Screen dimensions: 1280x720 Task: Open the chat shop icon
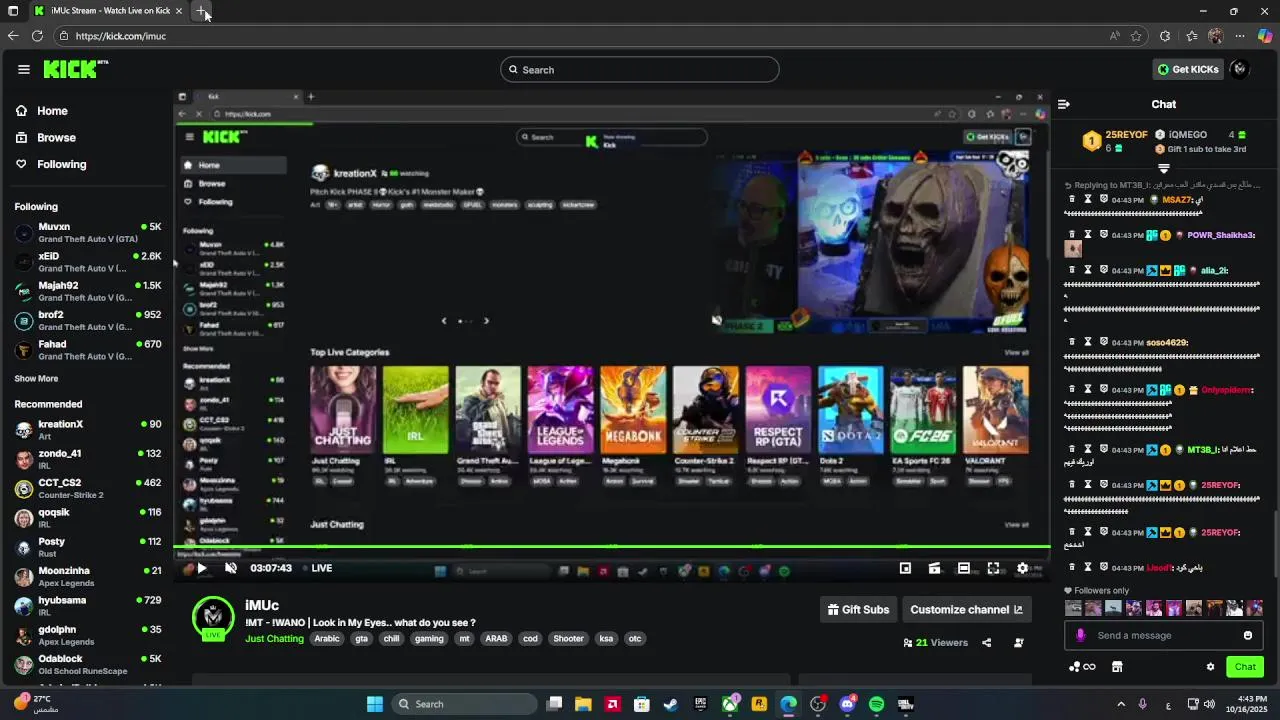tap(1117, 667)
